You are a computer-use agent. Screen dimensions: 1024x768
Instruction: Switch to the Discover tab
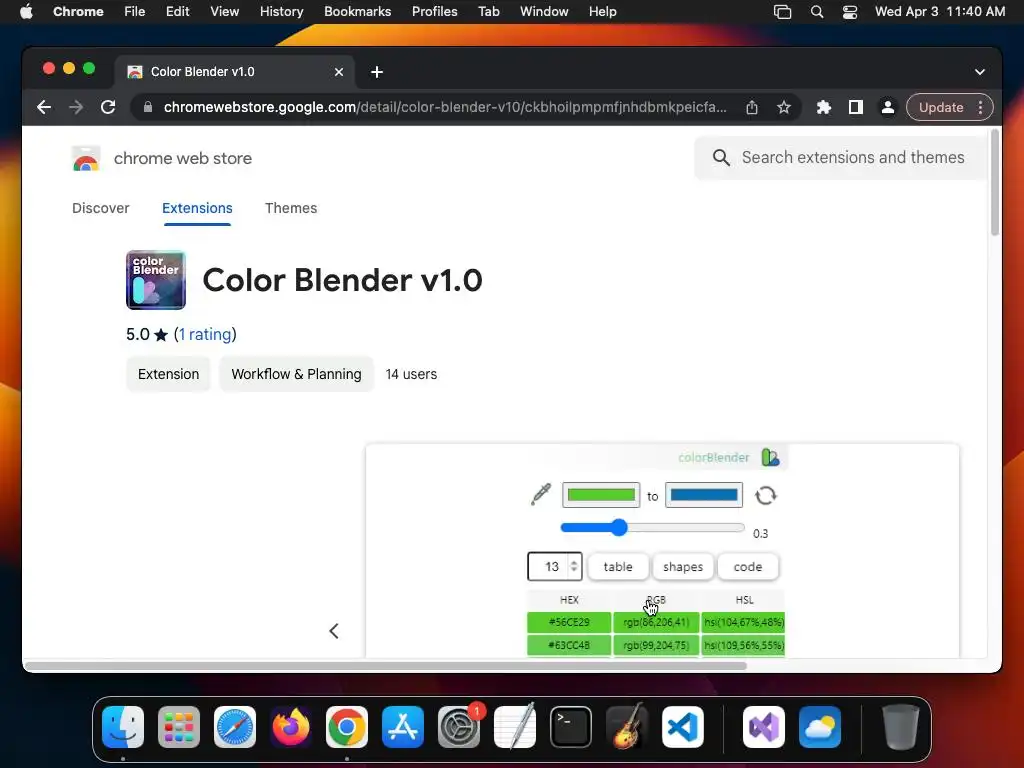pyautogui.click(x=101, y=208)
